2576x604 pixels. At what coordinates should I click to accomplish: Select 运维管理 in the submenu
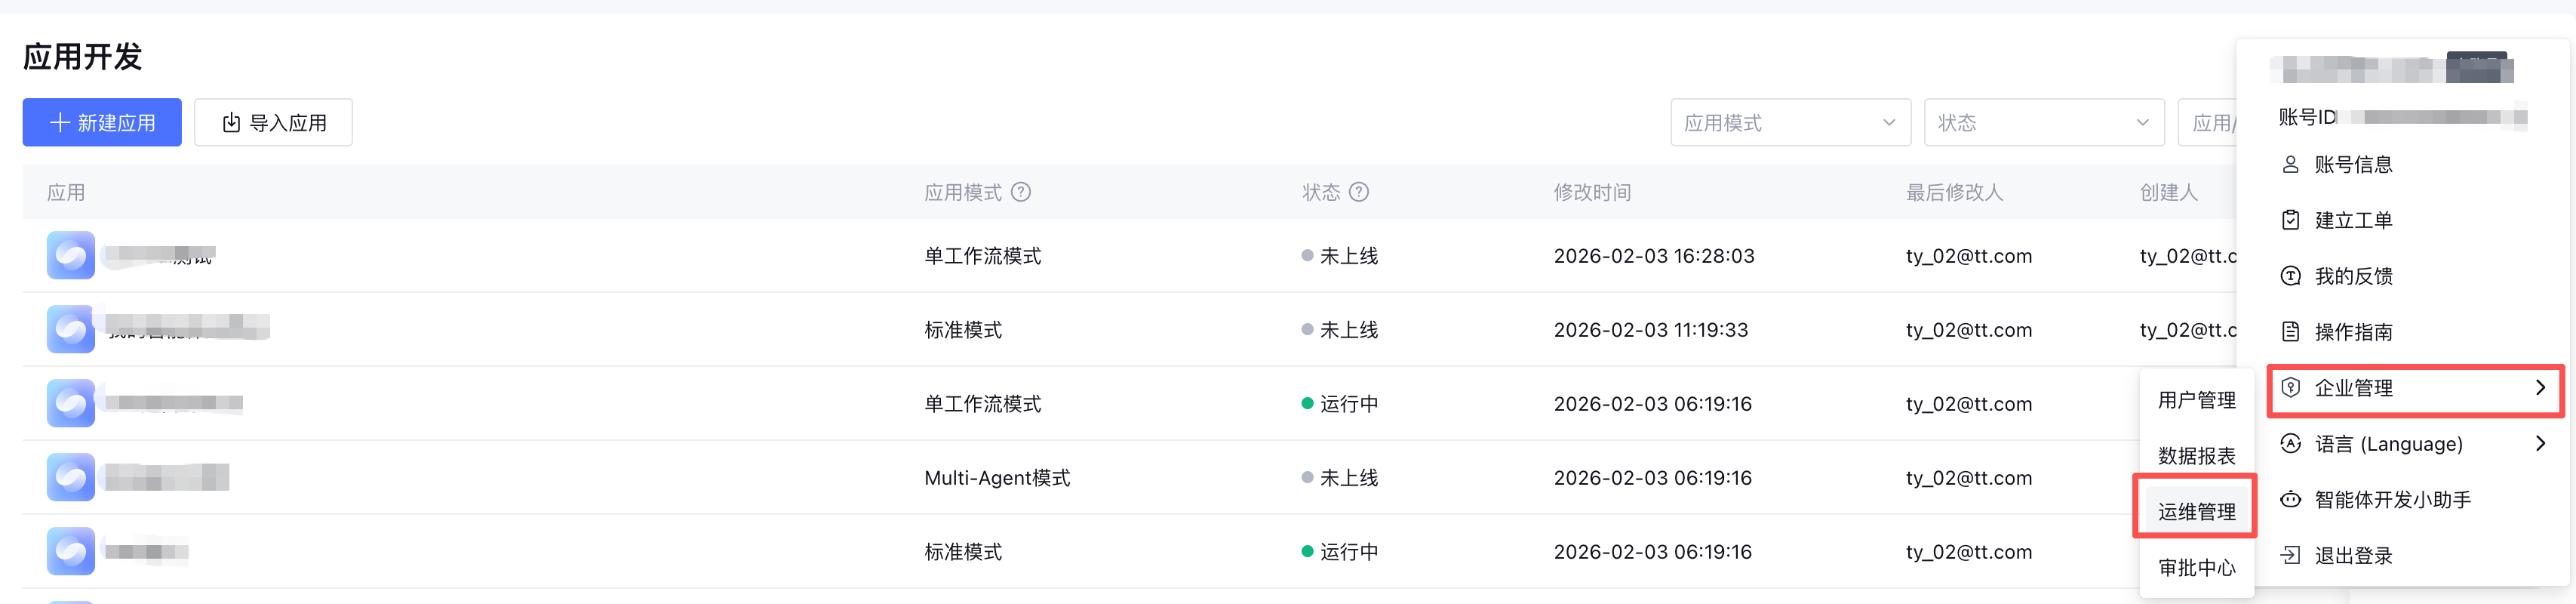point(2196,511)
